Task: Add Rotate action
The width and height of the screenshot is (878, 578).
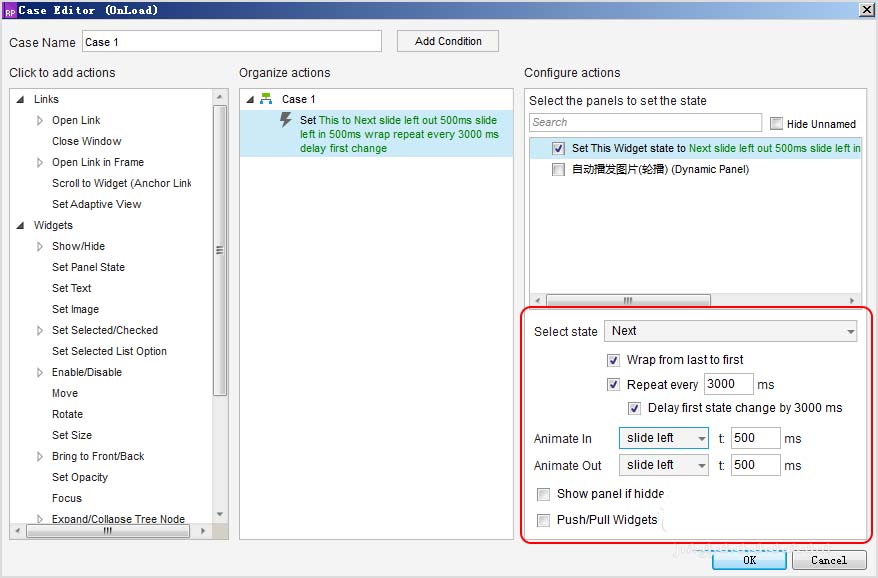Action: click(67, 414)
